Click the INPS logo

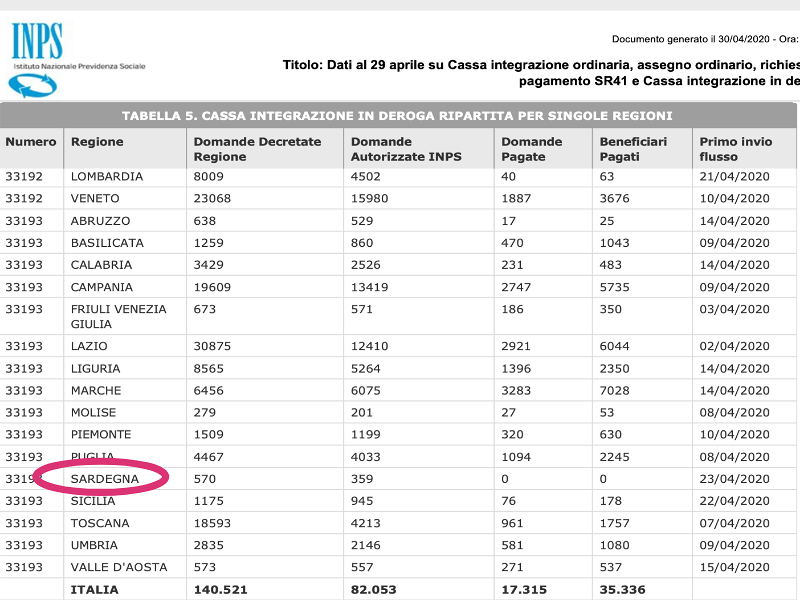(37, 57)
